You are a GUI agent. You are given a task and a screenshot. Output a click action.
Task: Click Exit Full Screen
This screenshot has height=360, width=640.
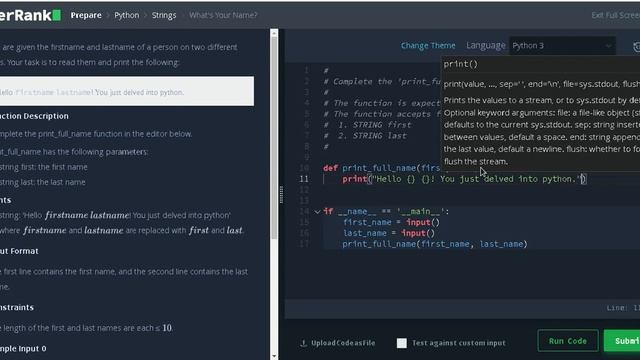click(616, 15)
